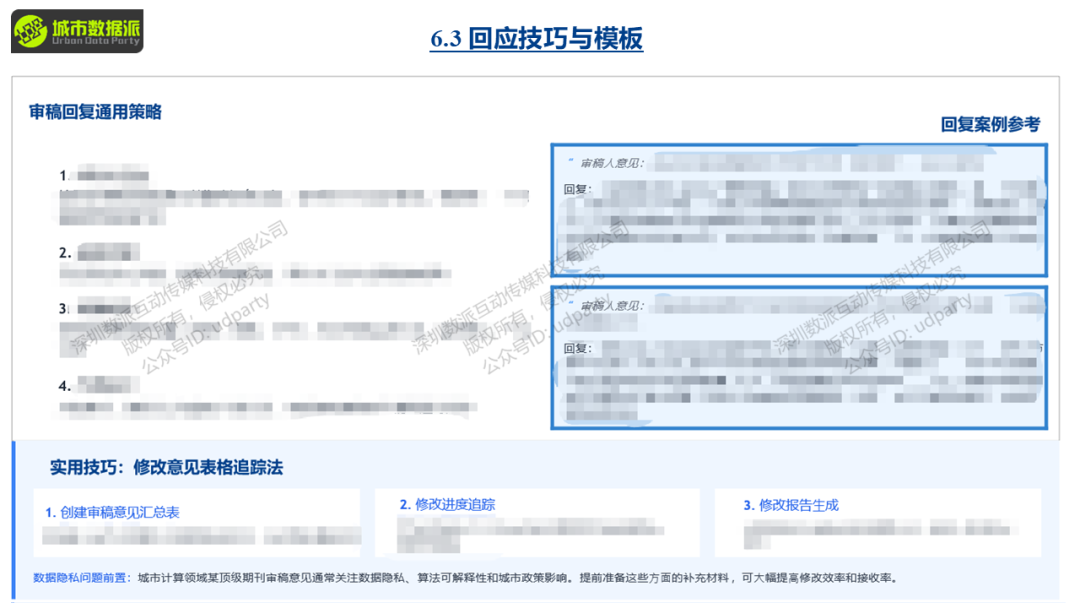Click 回复 label in first case box

(x=577, y=189)
